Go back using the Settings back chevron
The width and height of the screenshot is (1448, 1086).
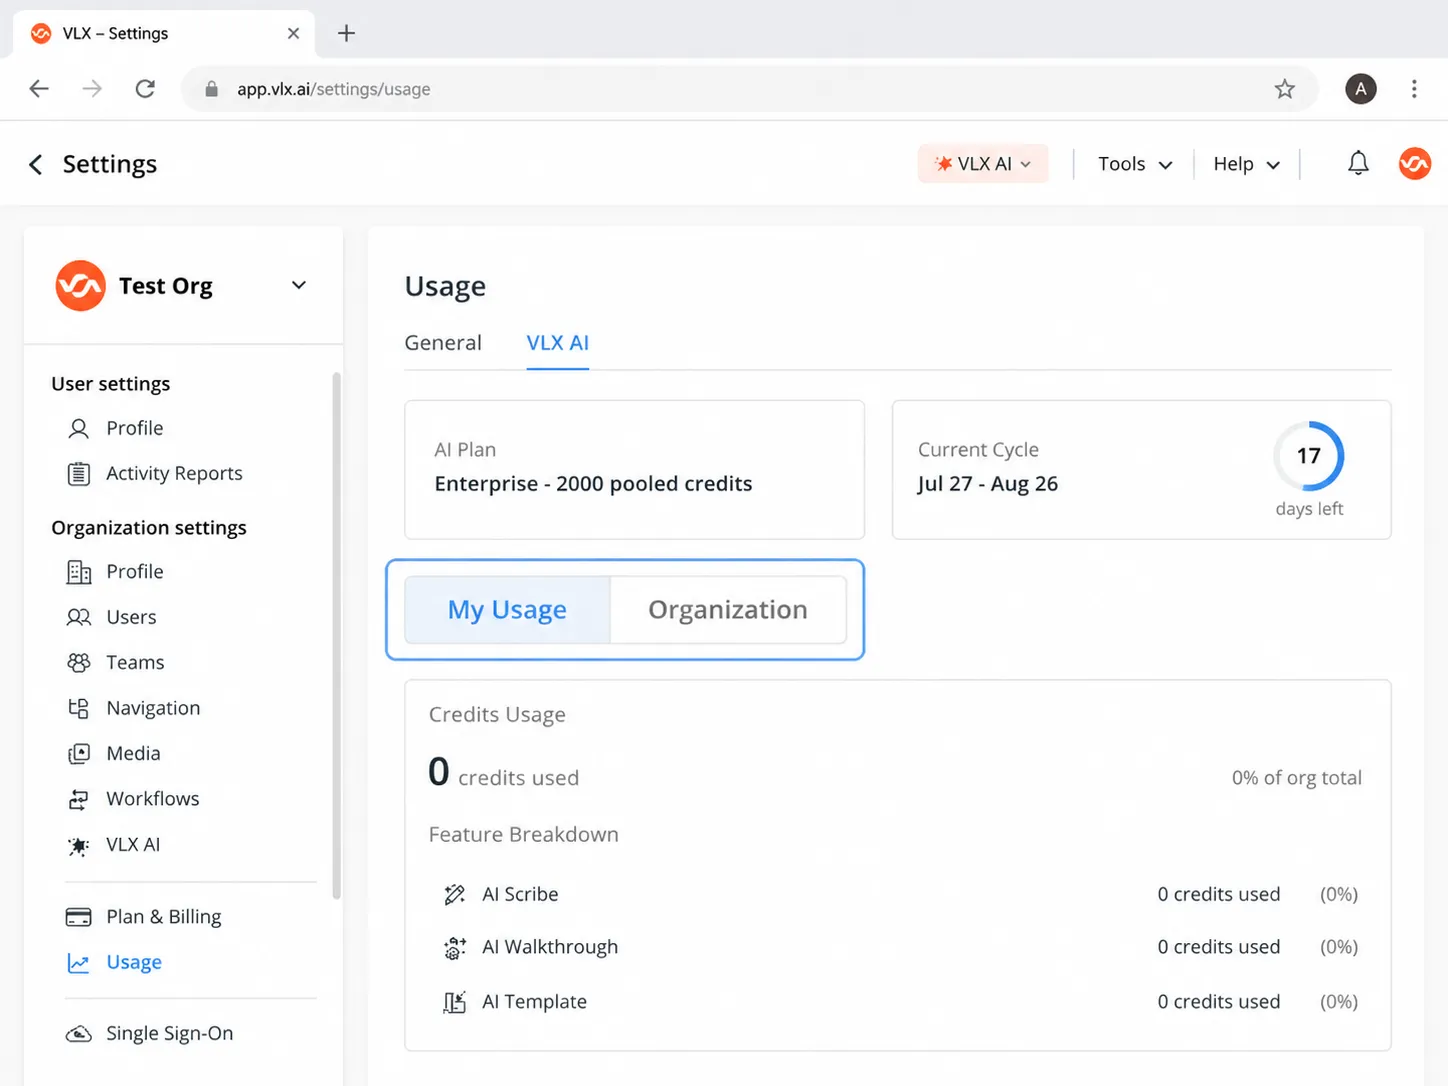coord(36,164)
